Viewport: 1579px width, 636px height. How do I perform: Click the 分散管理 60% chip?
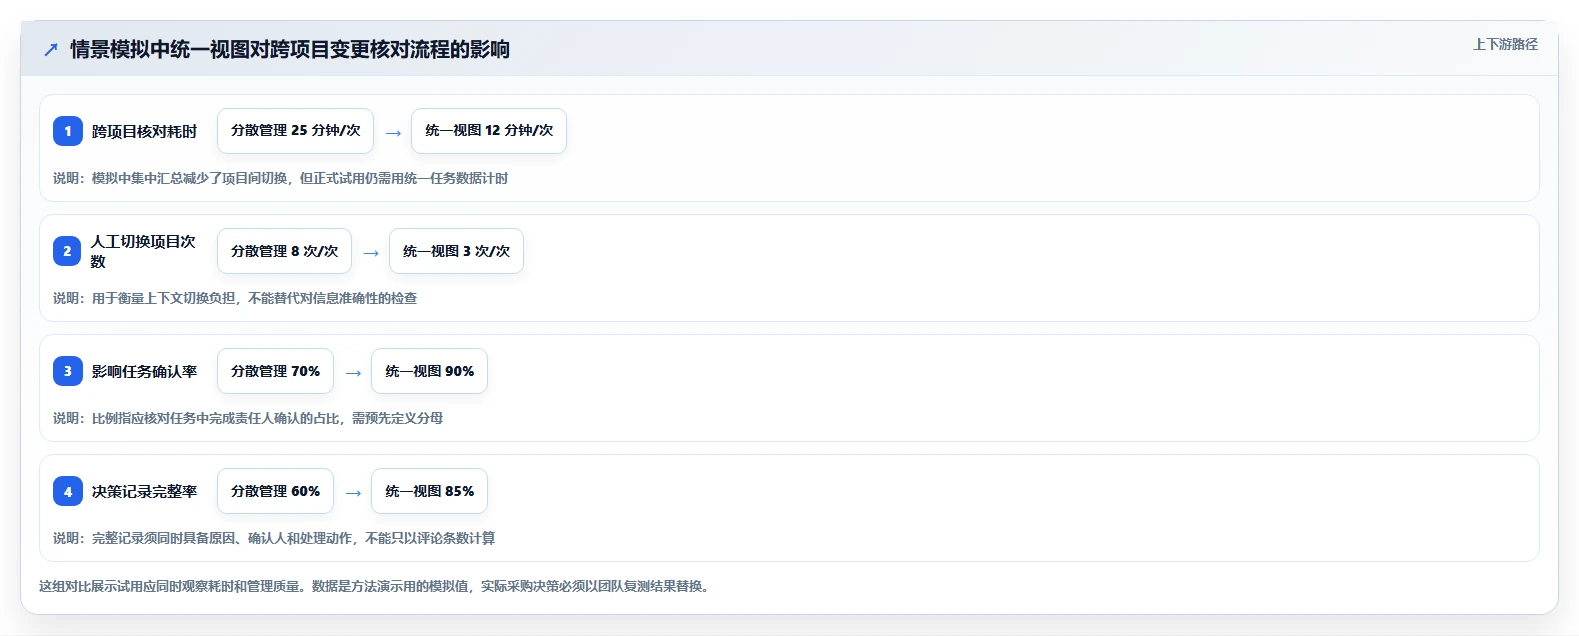[275, 491]
